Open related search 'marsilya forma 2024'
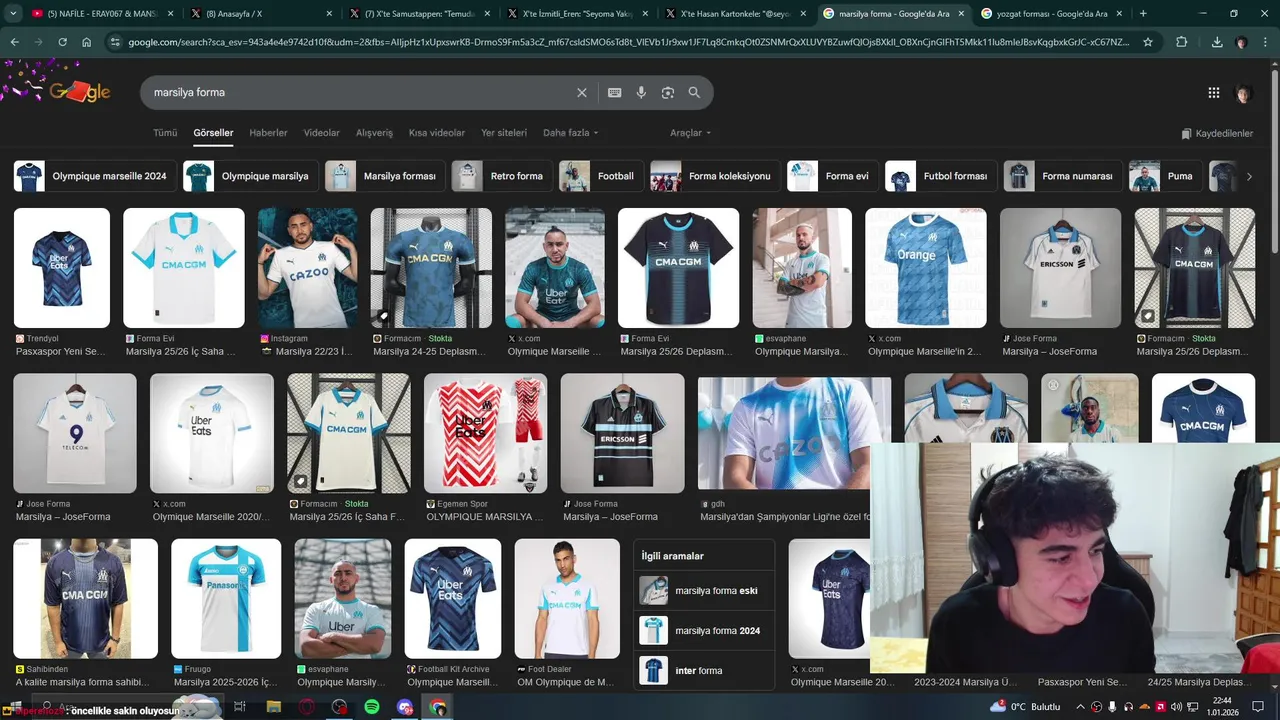Viewport: 1280px width, 720px height. [x=704, y=631]
